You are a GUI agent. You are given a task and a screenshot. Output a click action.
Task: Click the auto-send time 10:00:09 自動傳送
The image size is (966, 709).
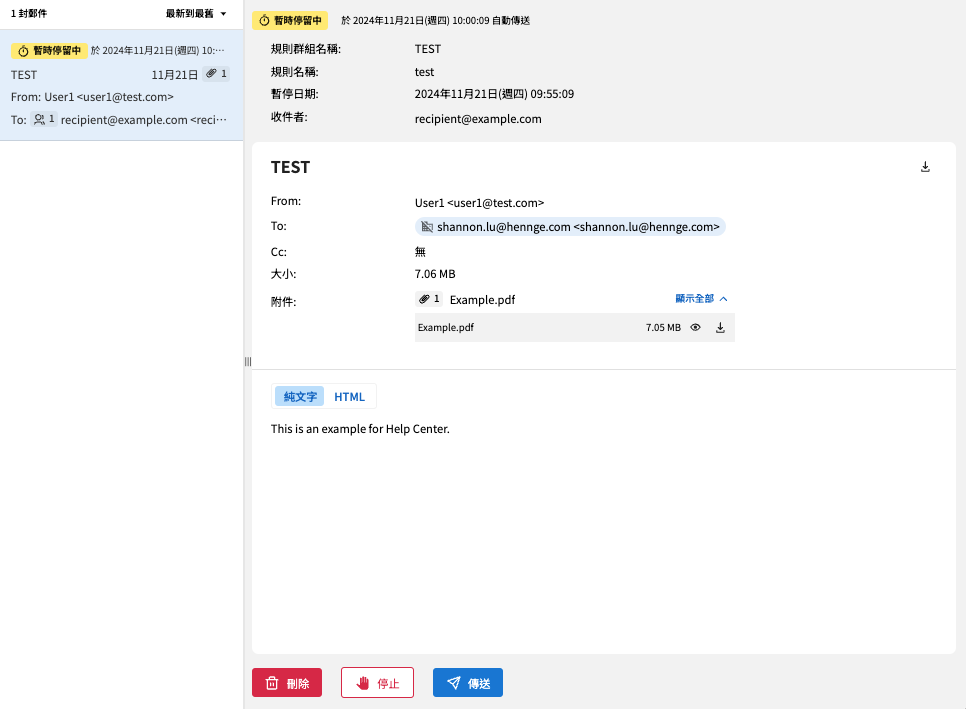point(436,20)
